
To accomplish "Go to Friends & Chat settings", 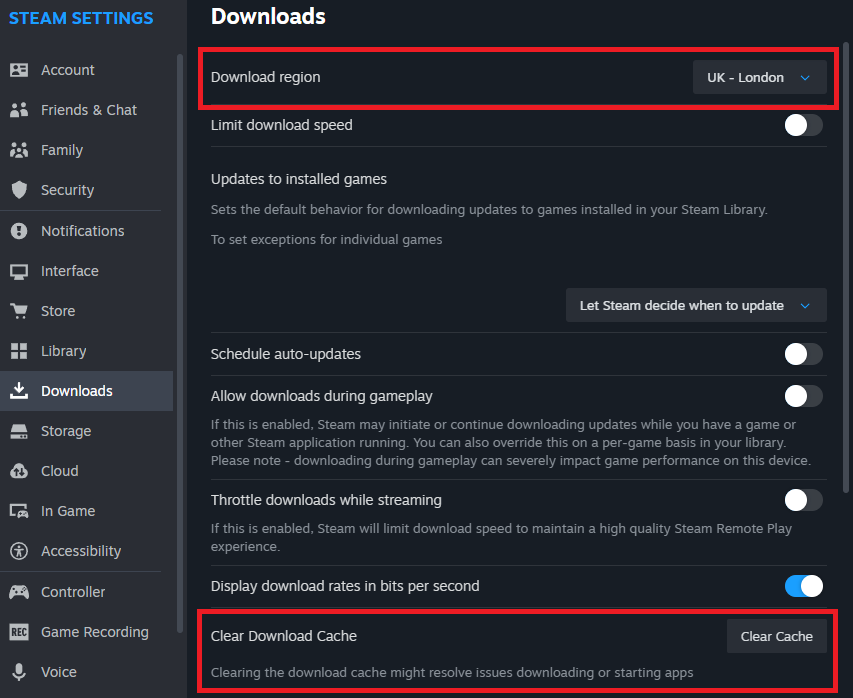I will 89,110.
